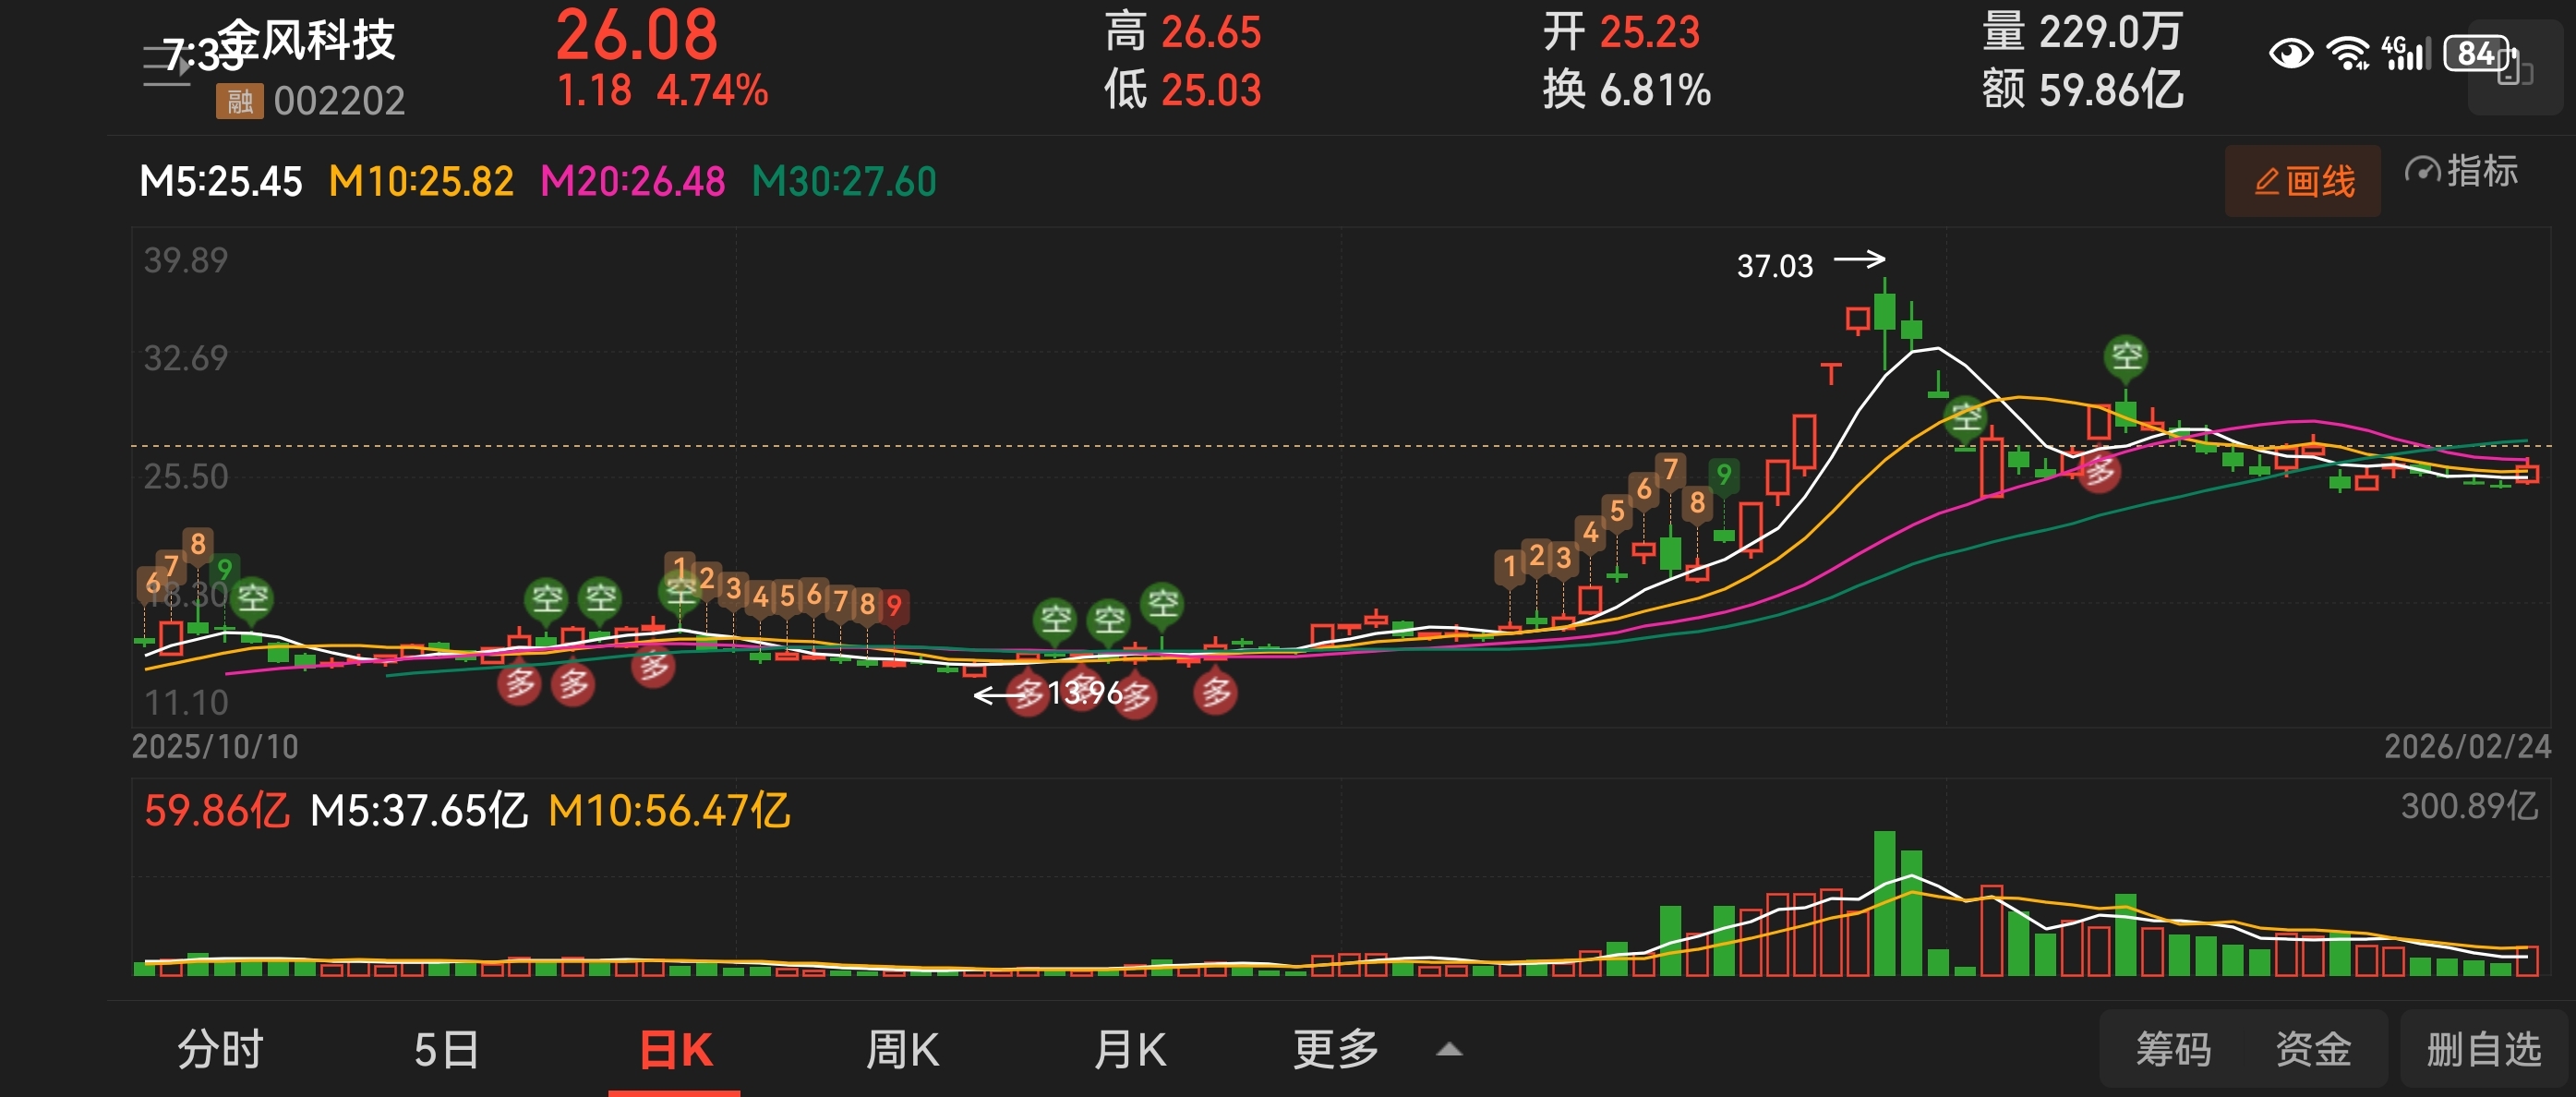Tap the 37.03 high price label
This screenshot has height=1097, width=2576.
tap(1775, 266)
